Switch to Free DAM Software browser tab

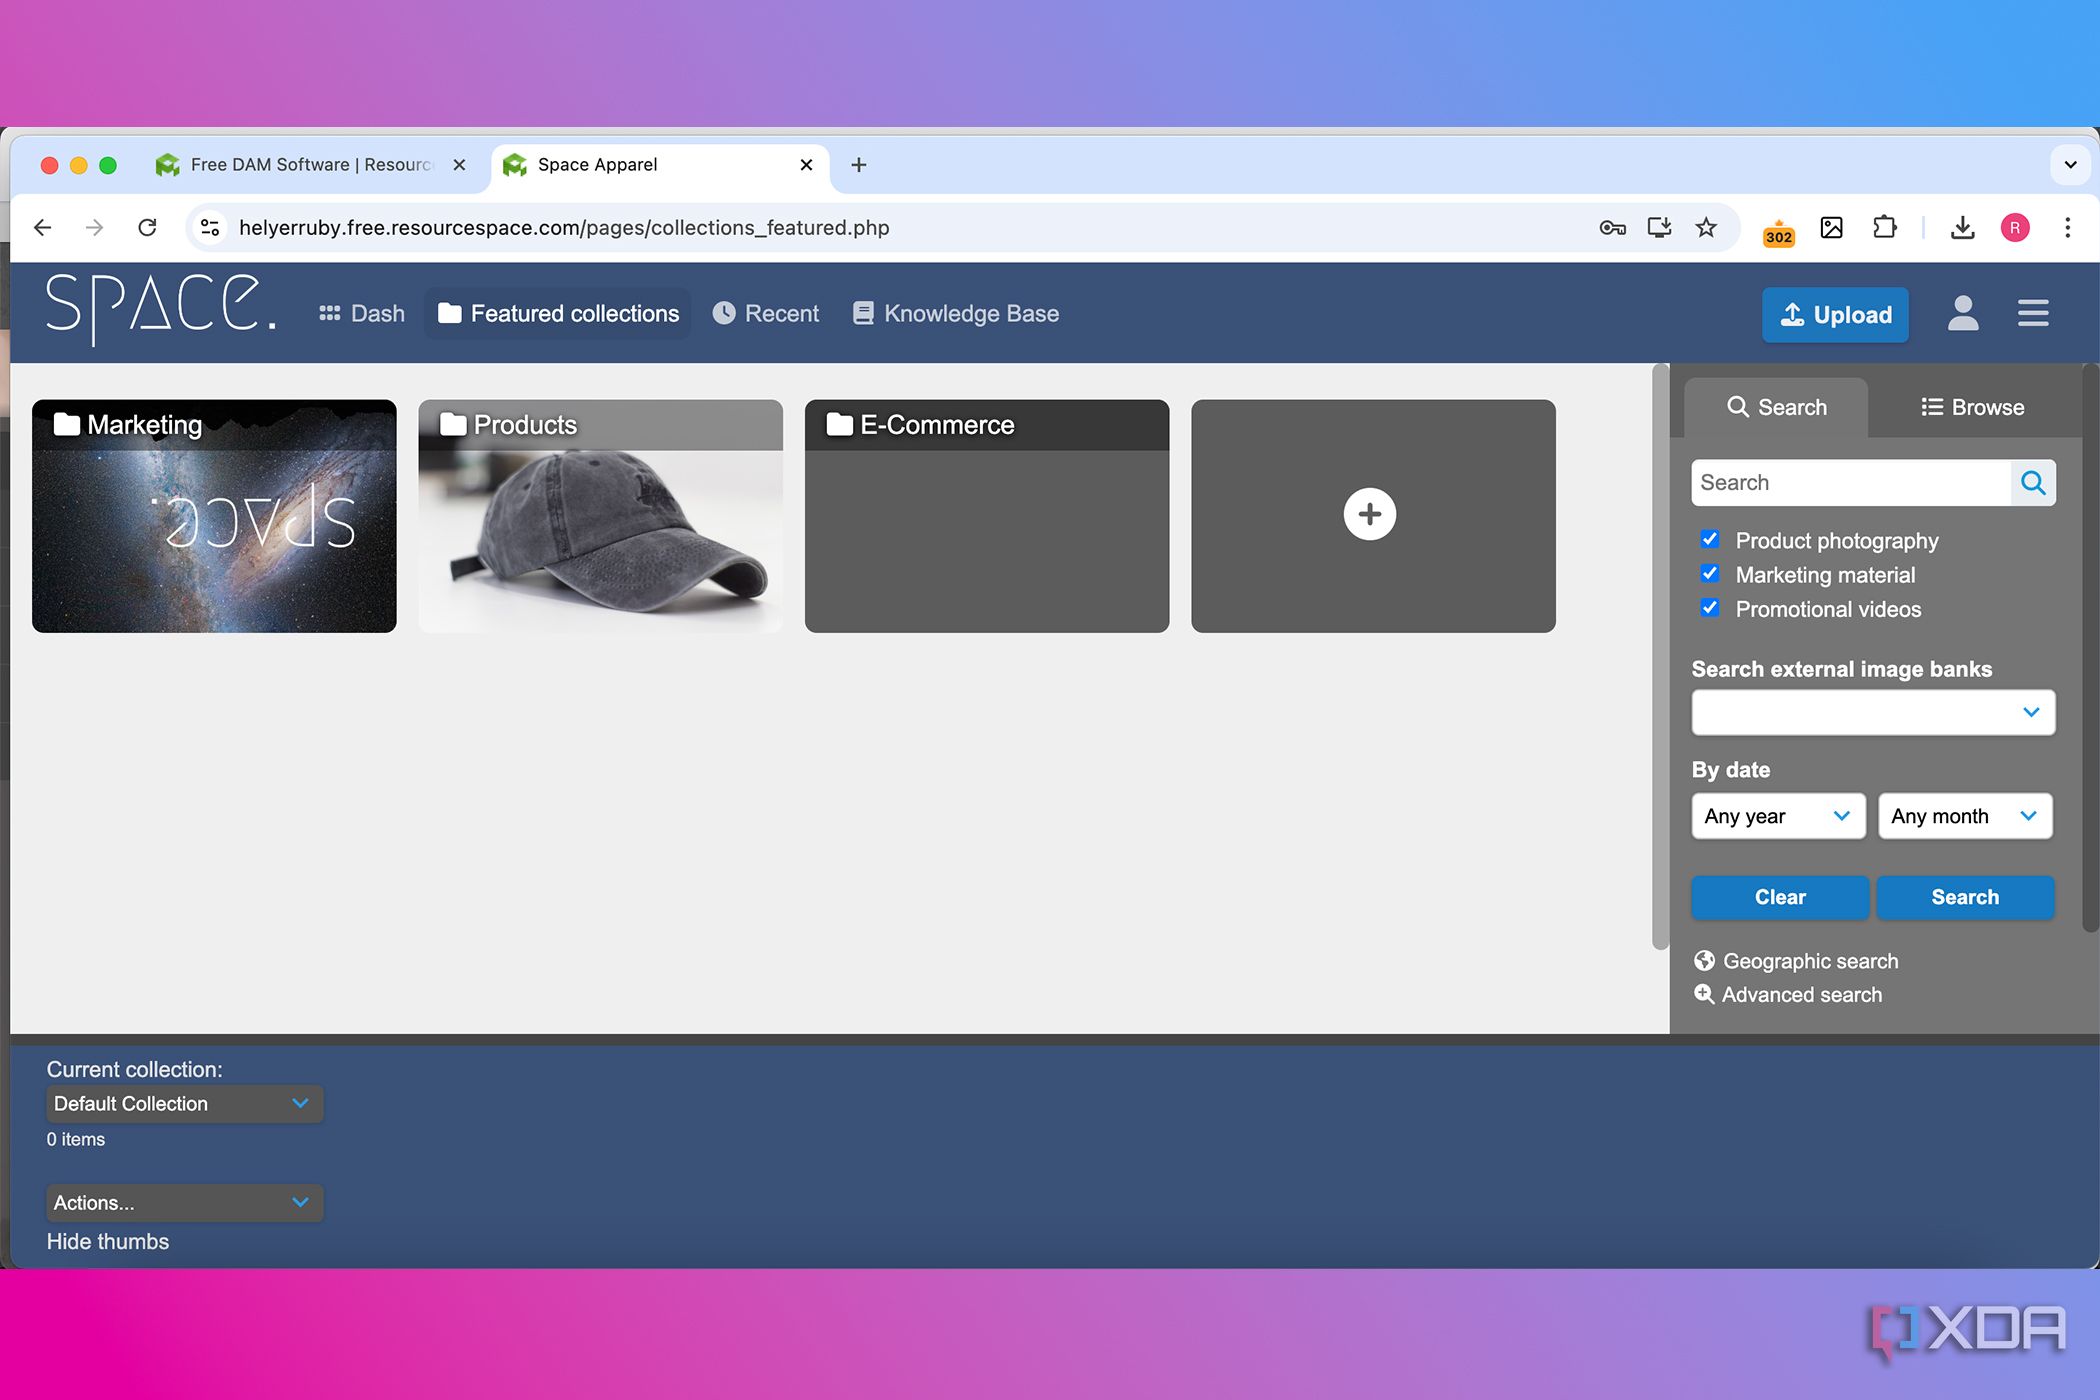coord(311,165)
